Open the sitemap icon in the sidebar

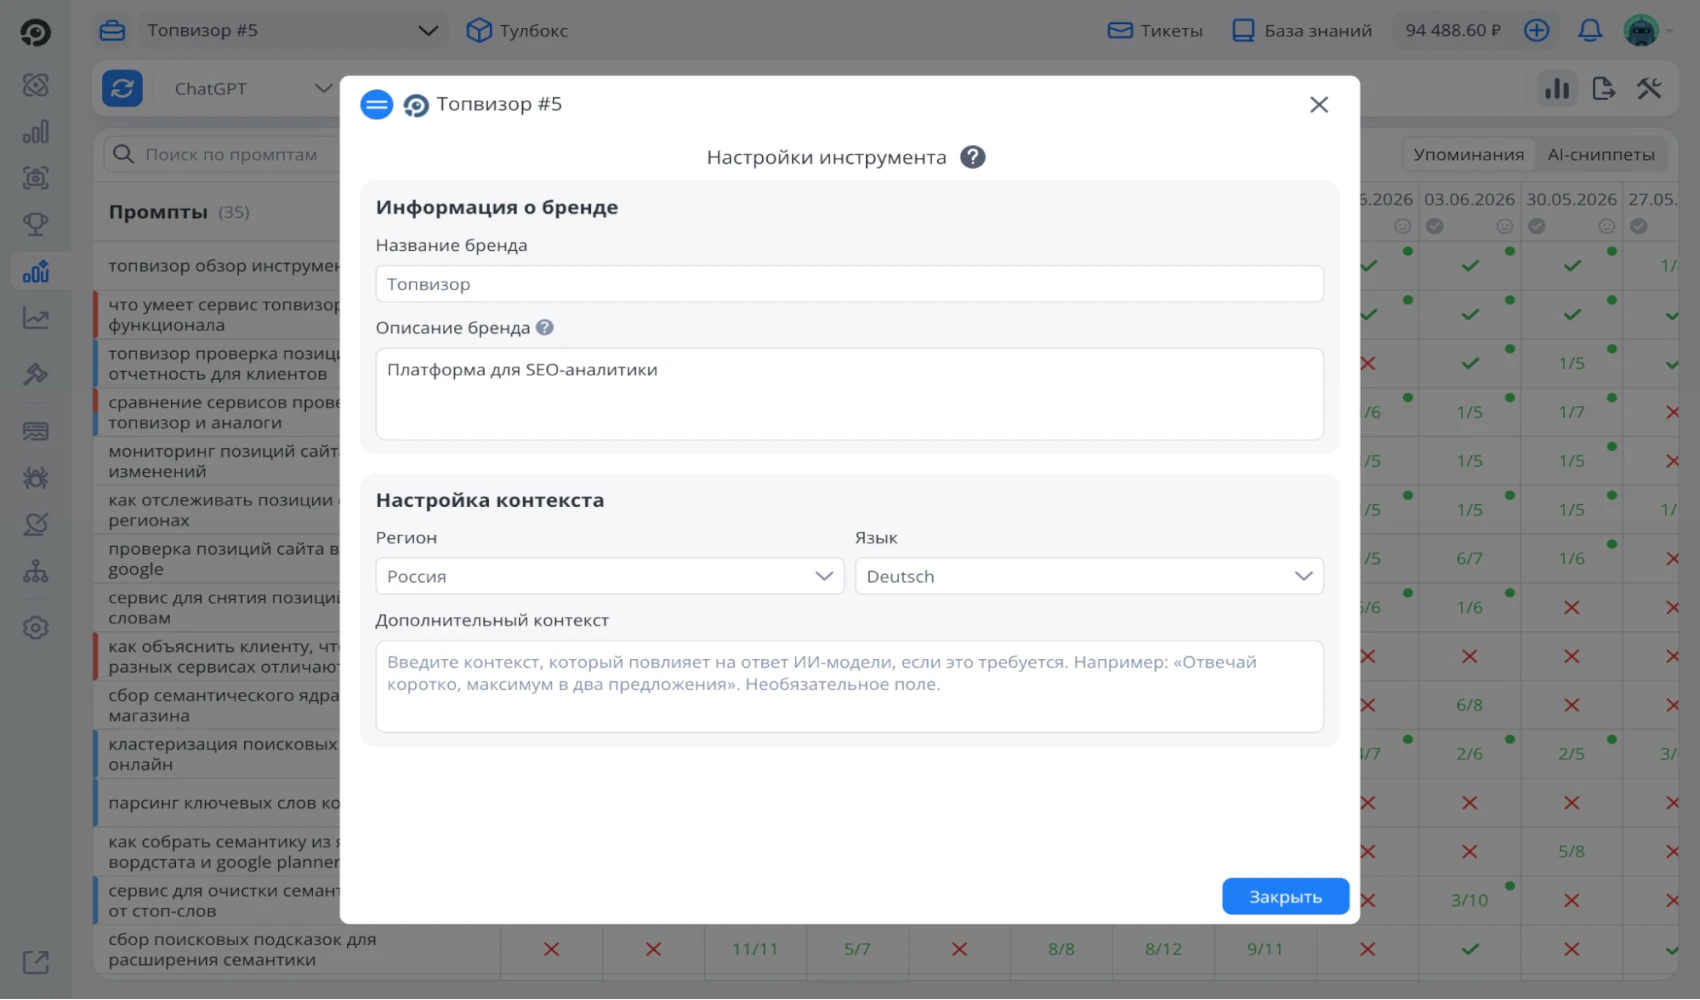pos(35,571)
